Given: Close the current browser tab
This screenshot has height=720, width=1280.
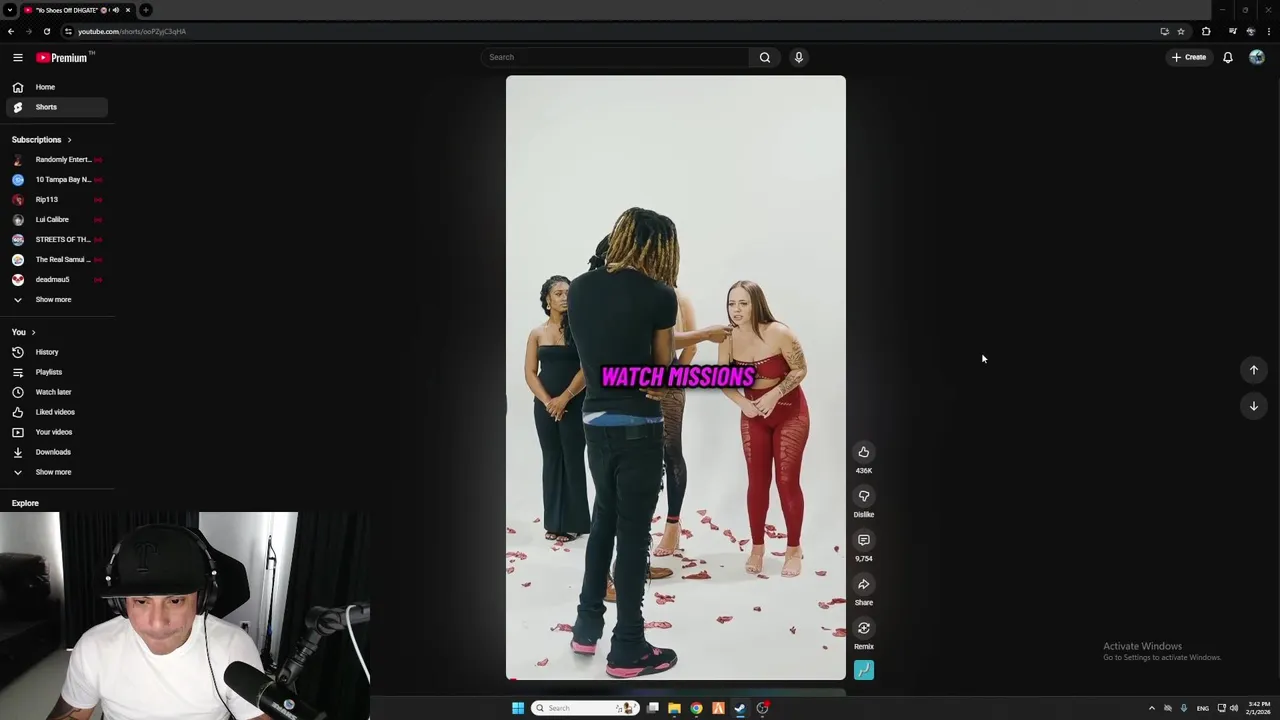Looking at the screenshot, I should (128, 10).
